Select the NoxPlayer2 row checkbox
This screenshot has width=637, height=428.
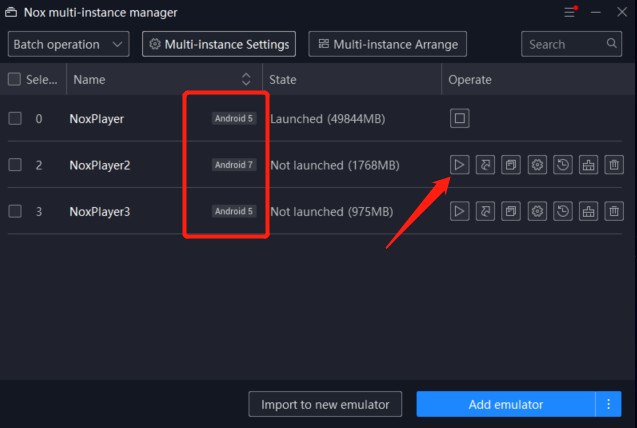pyautogui.click(x=15, y=165)
